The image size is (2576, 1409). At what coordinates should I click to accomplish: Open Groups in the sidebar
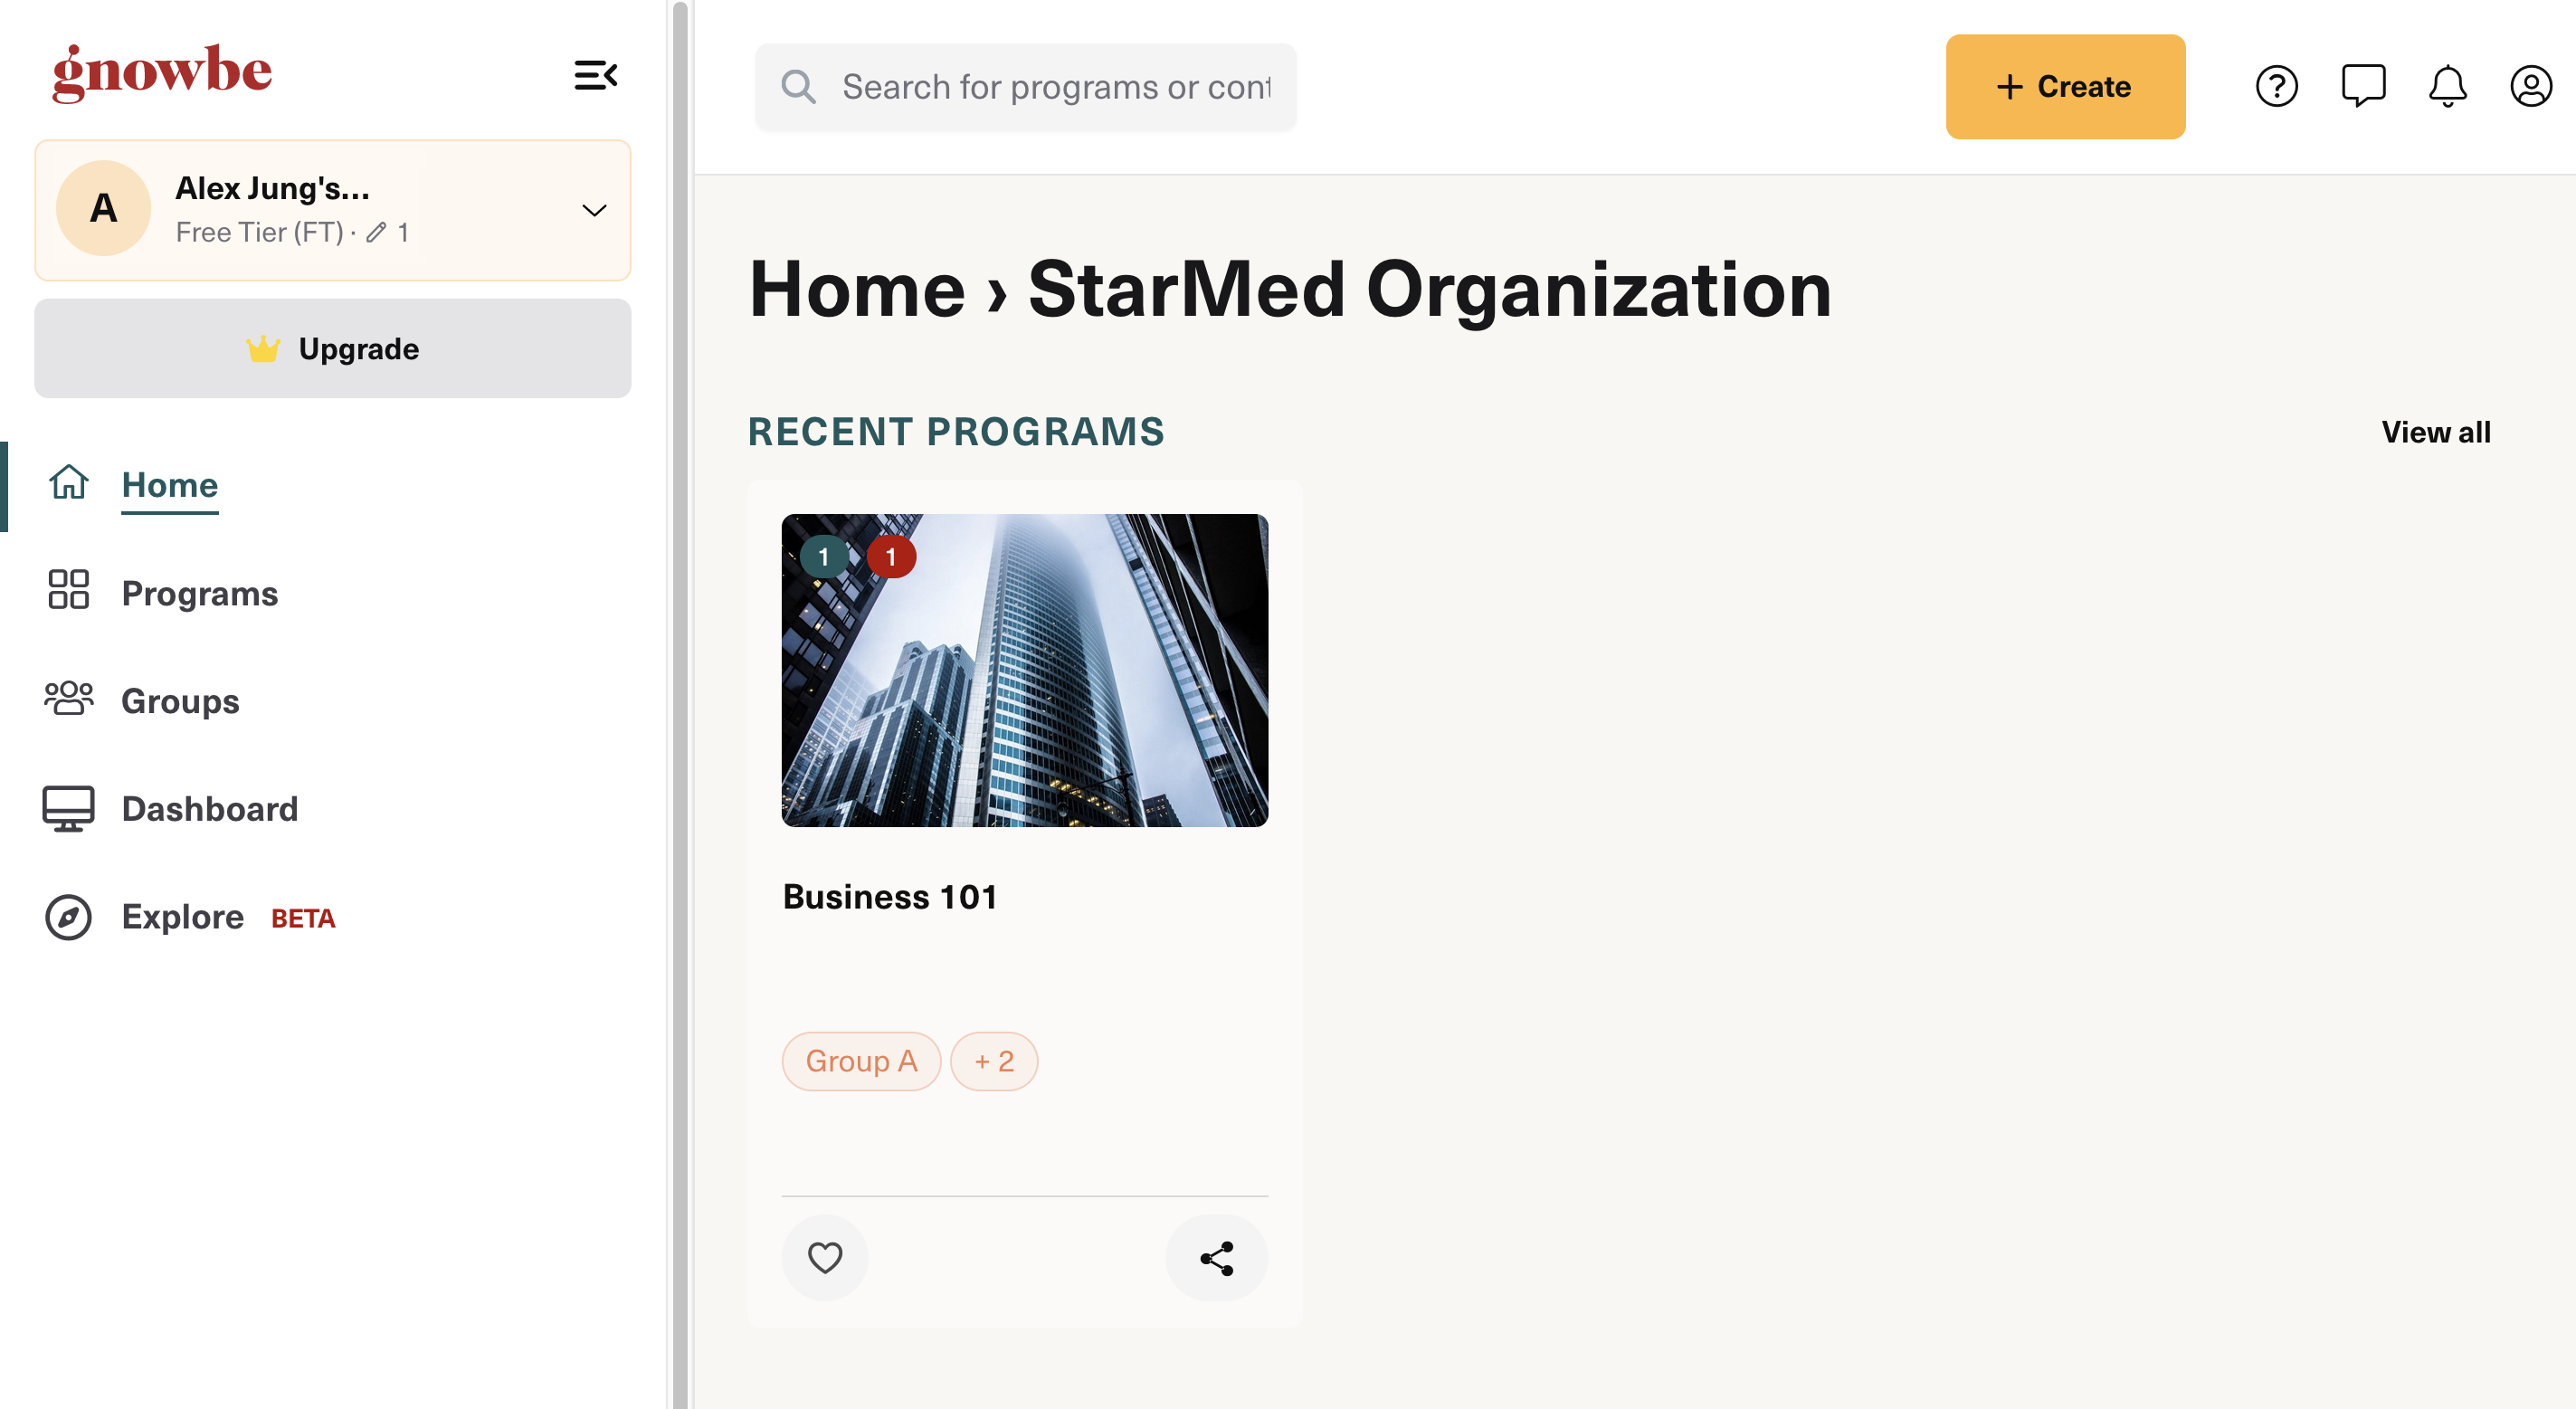pyautogui.click(x=180, y=701)
